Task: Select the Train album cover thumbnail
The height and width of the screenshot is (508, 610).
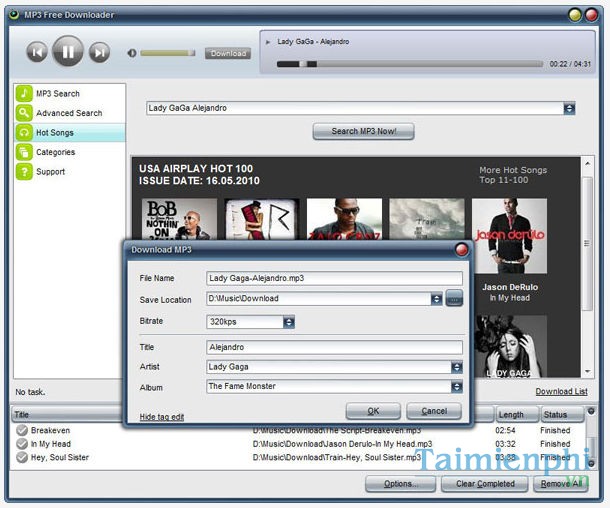Action: 427,219
